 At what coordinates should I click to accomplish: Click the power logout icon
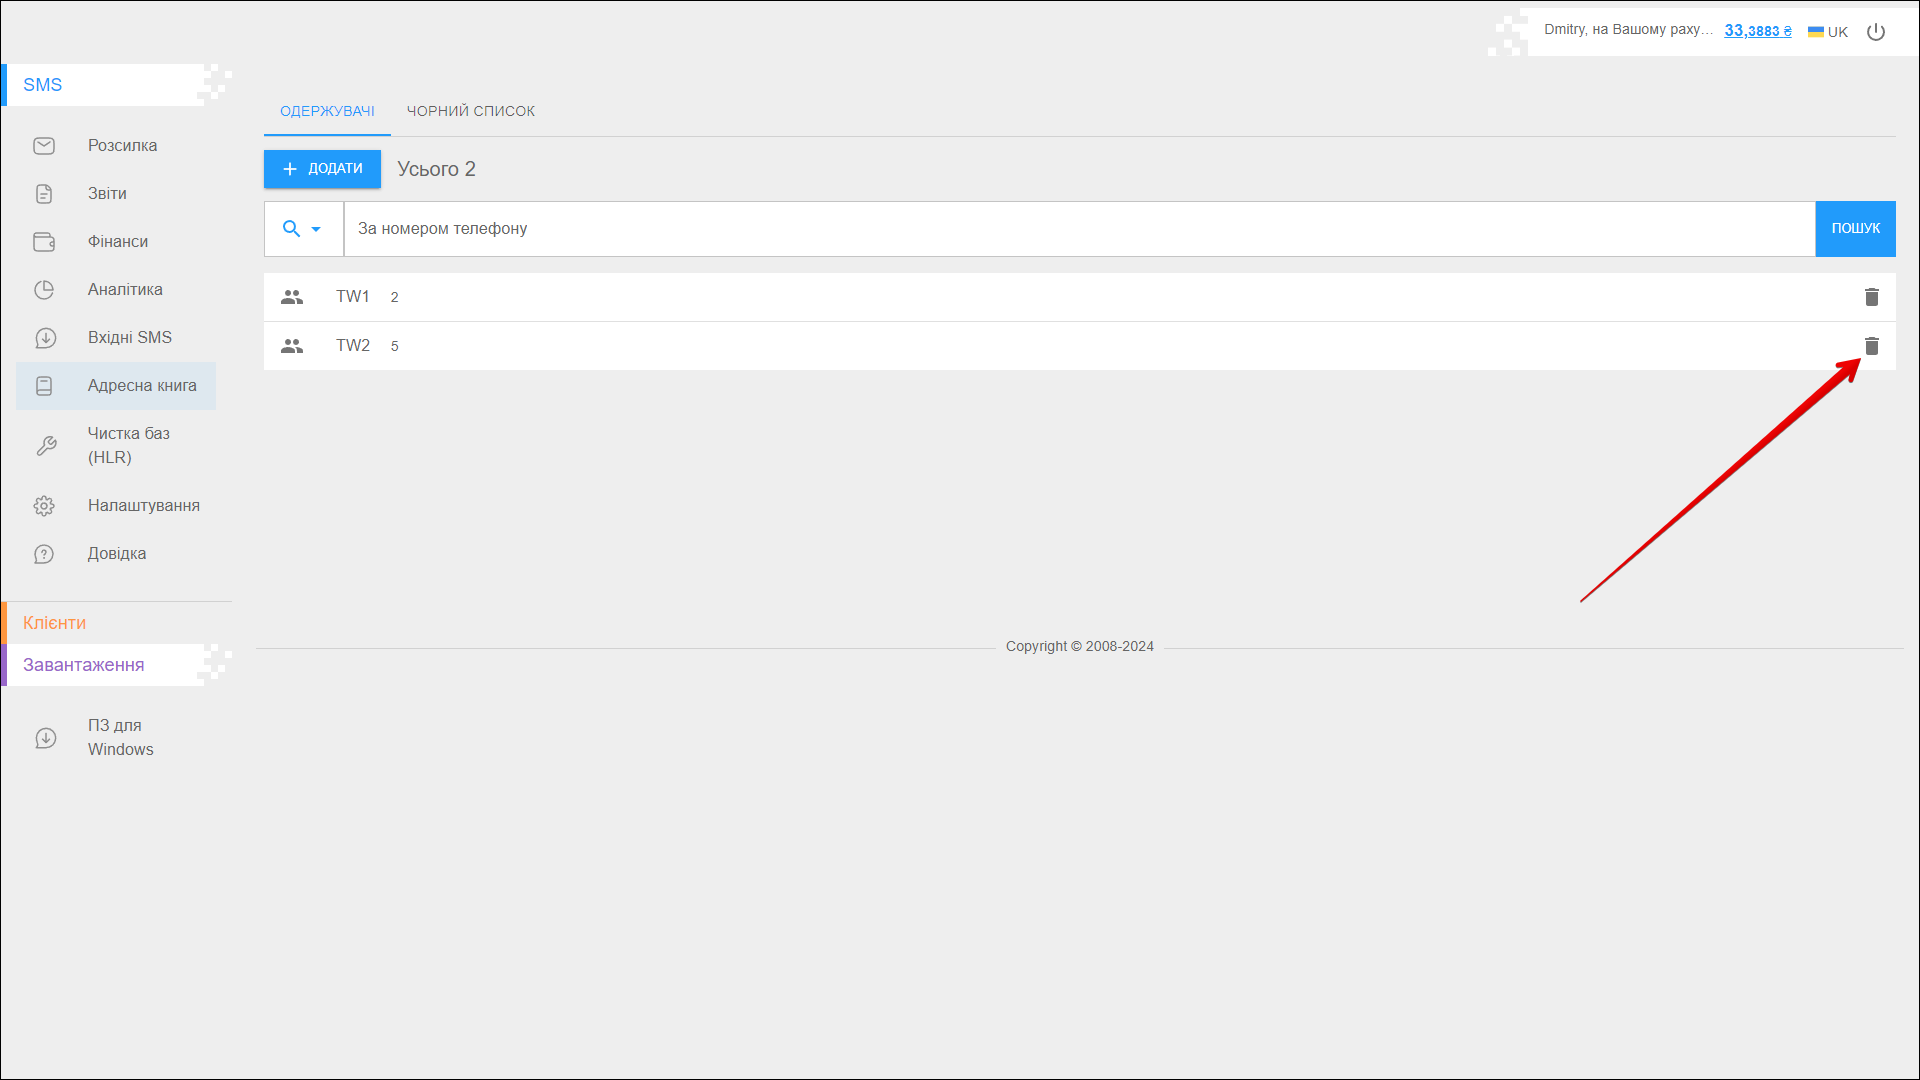[1876, 32]
